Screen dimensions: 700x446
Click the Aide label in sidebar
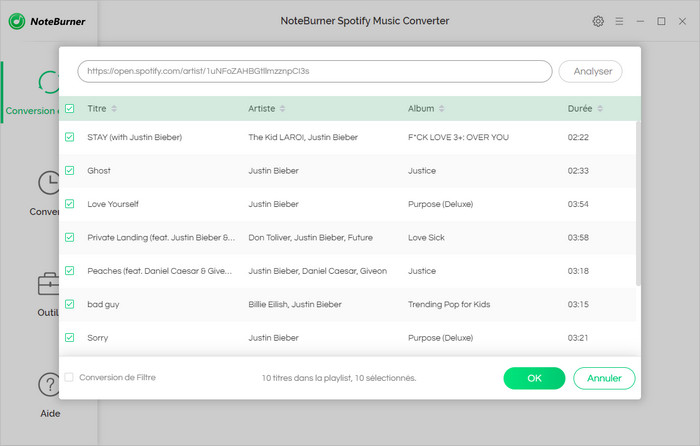(50, 413)
